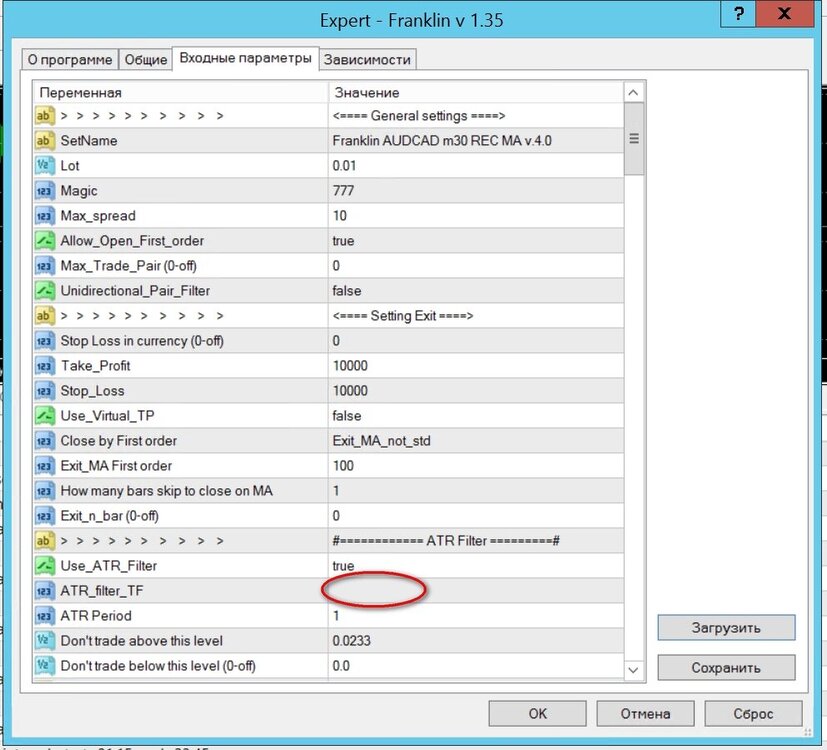Edit the Max_spread value 10
The height and width of the screenshot is (750, 827).
pyautogui.click(x=475, y=216)
